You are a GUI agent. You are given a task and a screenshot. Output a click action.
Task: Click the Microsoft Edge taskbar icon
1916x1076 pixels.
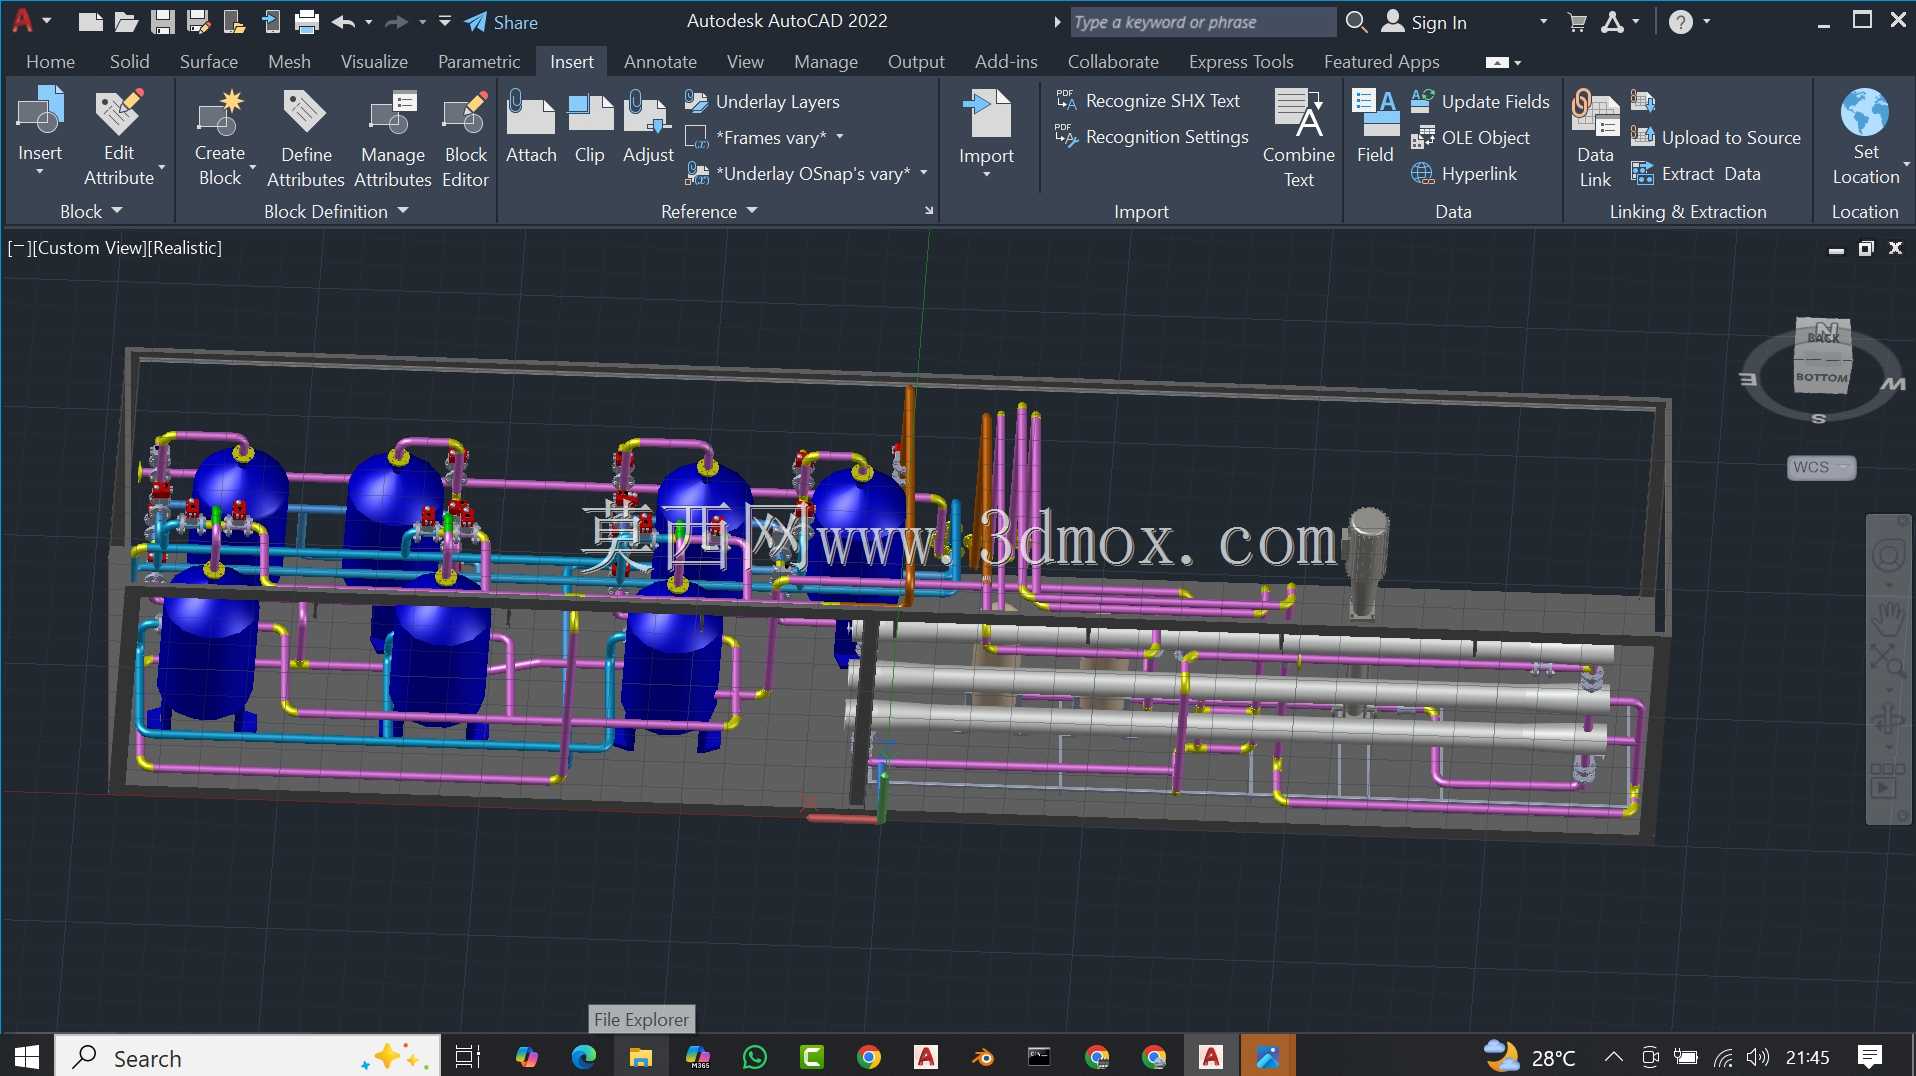coord(583,1057)
